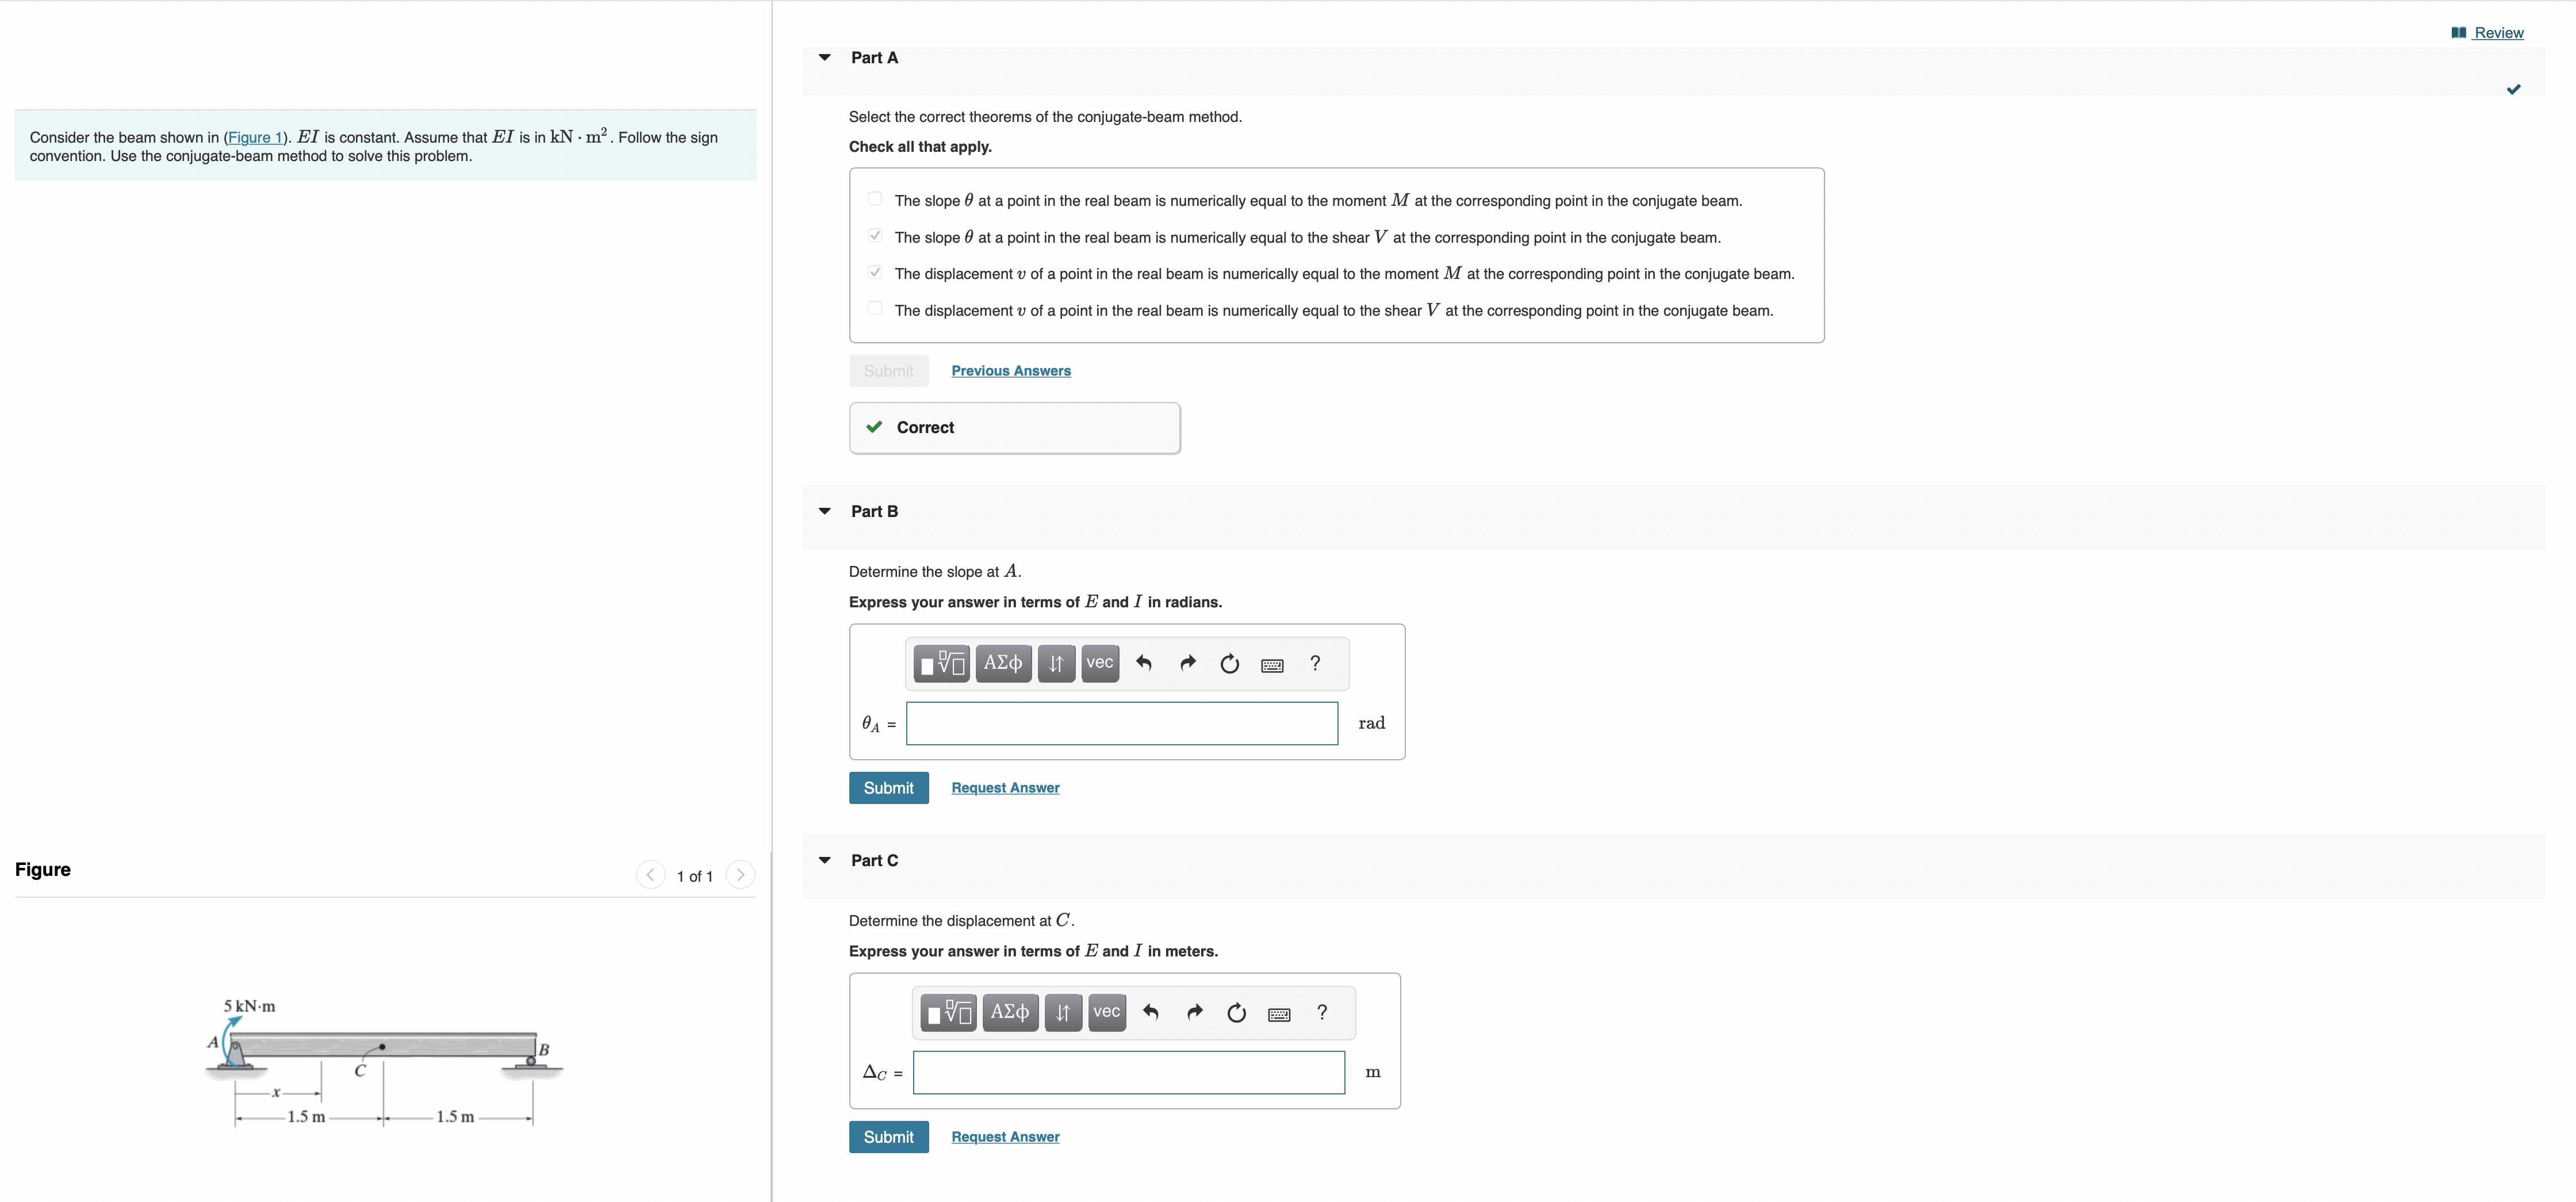Viewport: 2576px width, 1202px height.
Task: Check displacement equals shear V option
Action: coord(875,309)
